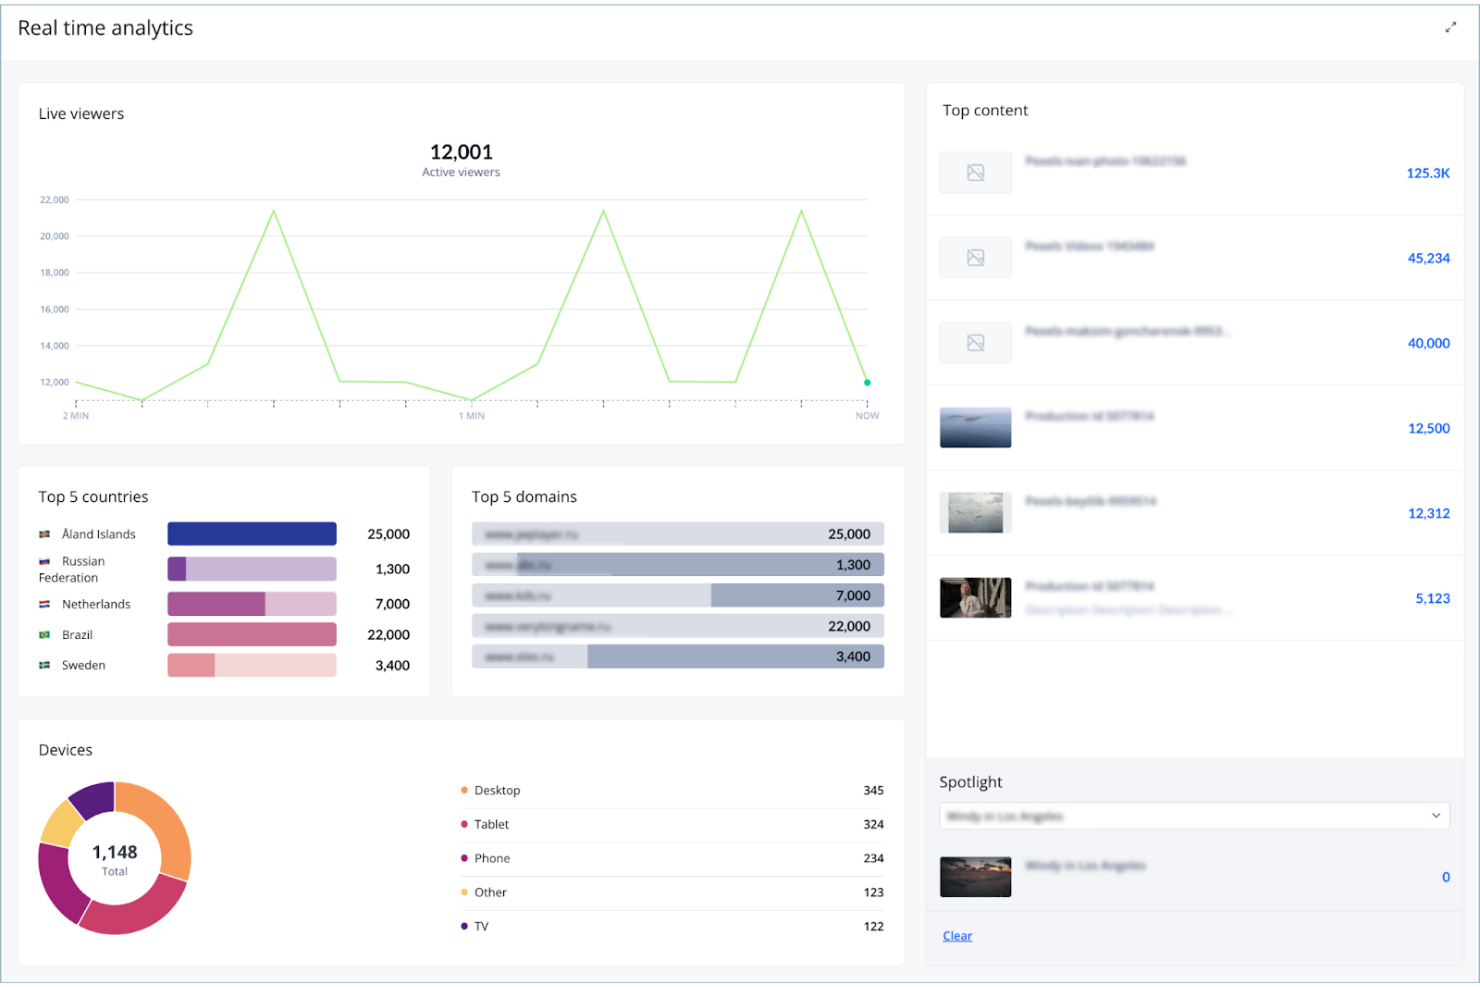Click the expand icon in the top right corner

pos(1450,27)
